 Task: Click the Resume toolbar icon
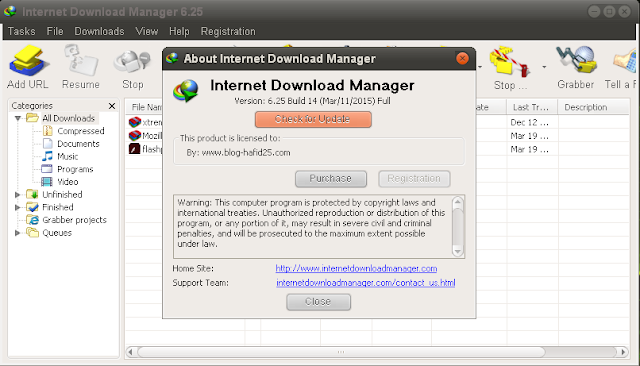81,61
